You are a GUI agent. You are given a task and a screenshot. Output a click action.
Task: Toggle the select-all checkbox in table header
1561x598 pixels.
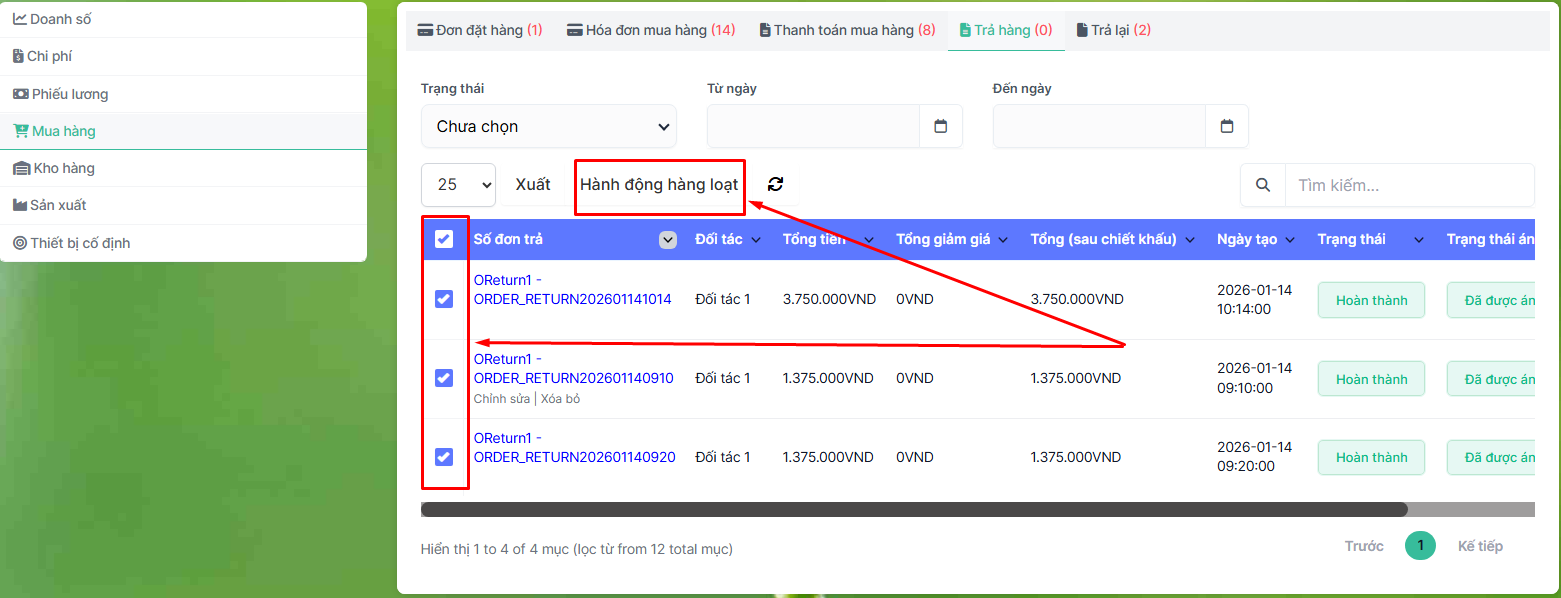tap(444, 239)
